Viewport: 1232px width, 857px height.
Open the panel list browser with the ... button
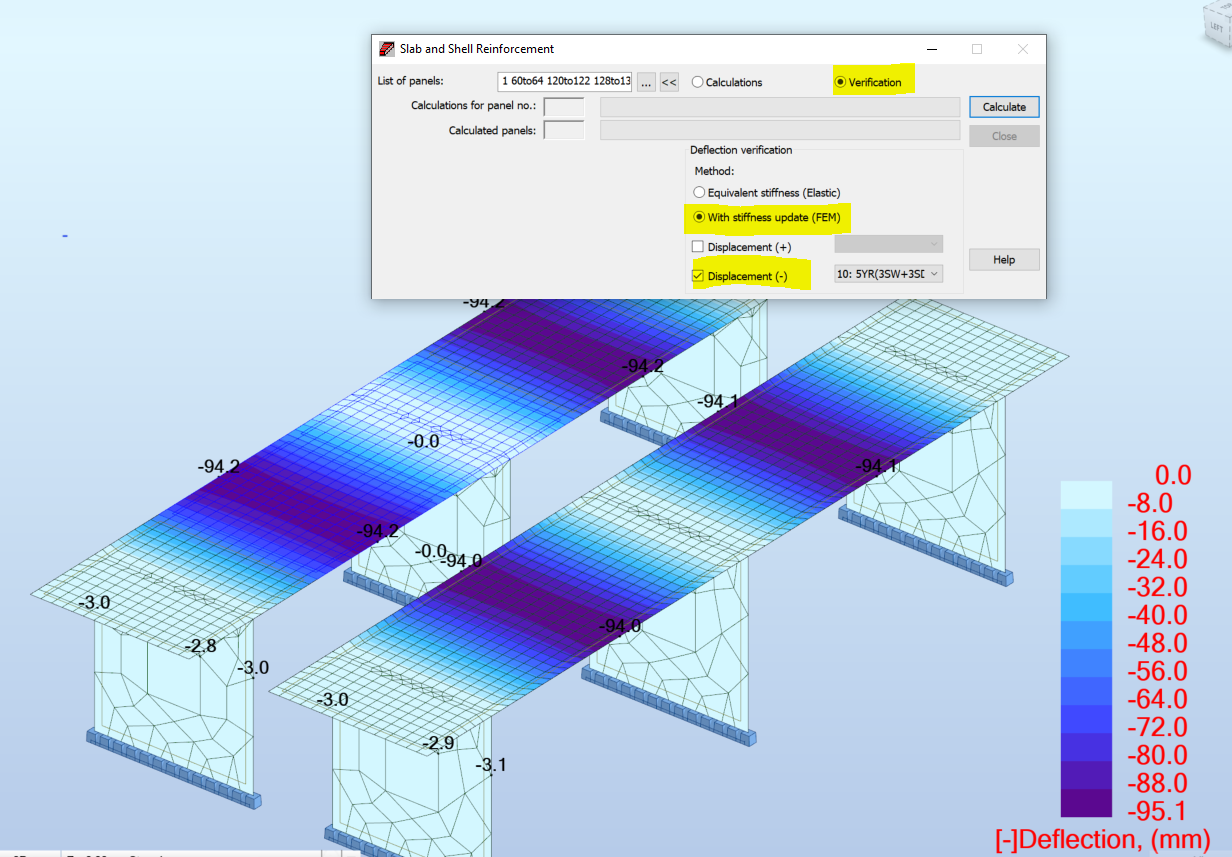coord(646,82)
